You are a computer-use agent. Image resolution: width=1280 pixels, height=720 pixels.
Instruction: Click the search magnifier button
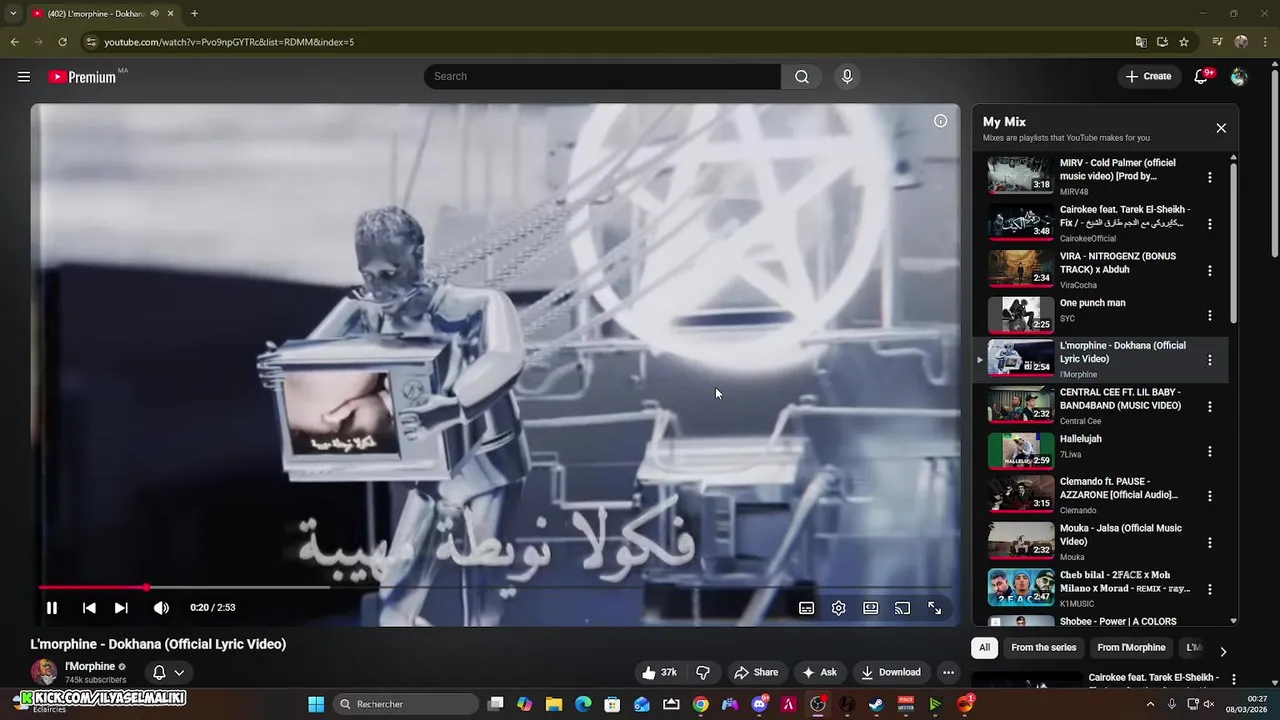coord(801,77)
